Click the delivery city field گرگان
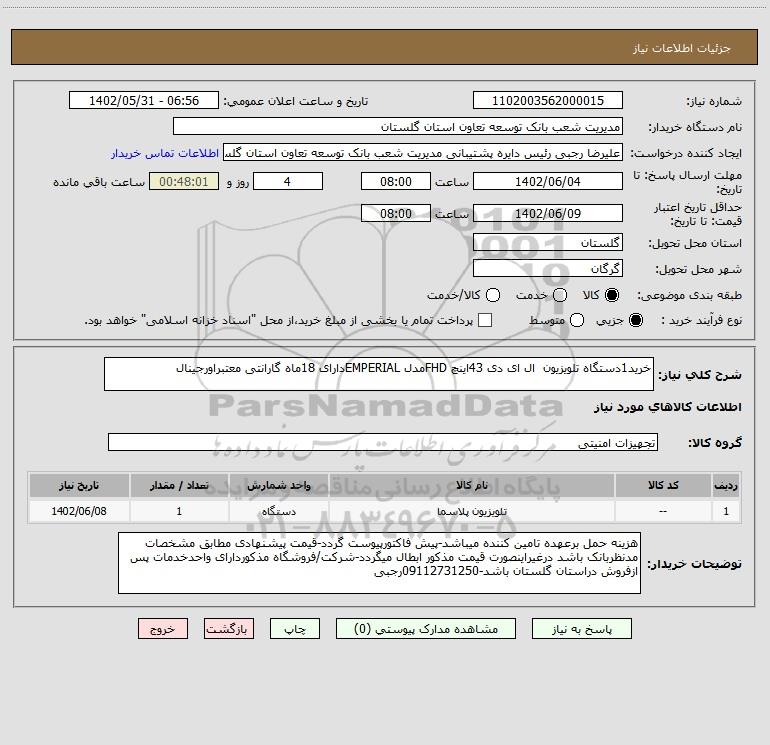770x745 pixels. (548, 269)
